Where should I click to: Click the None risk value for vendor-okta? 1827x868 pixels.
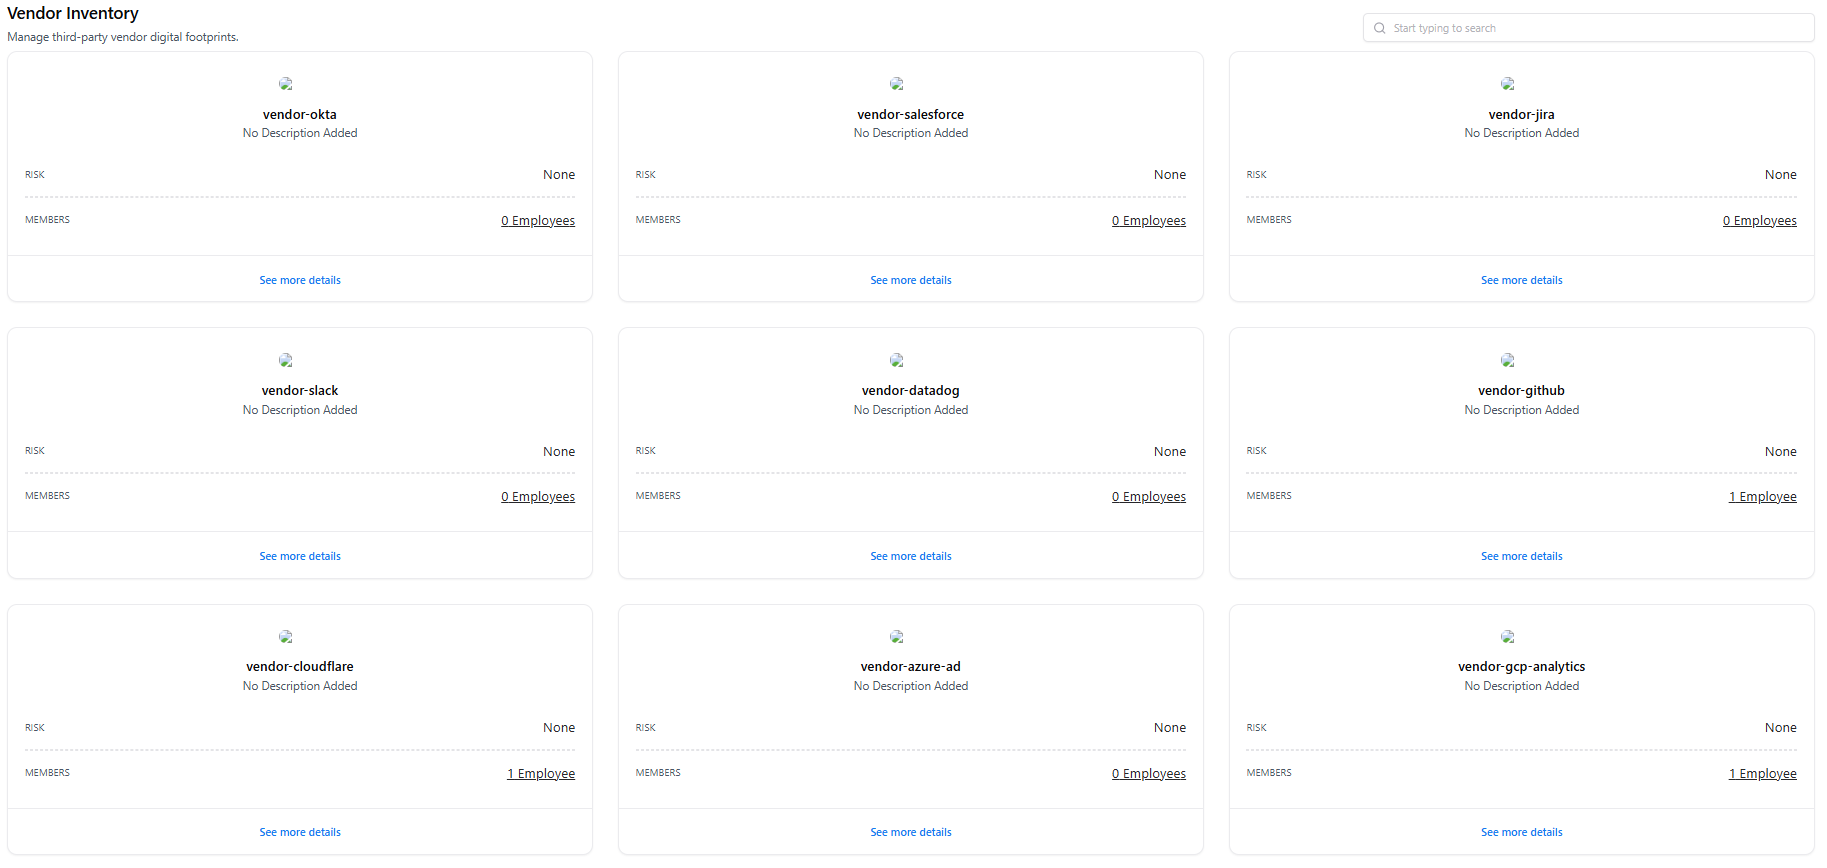(x=559, y=175)
